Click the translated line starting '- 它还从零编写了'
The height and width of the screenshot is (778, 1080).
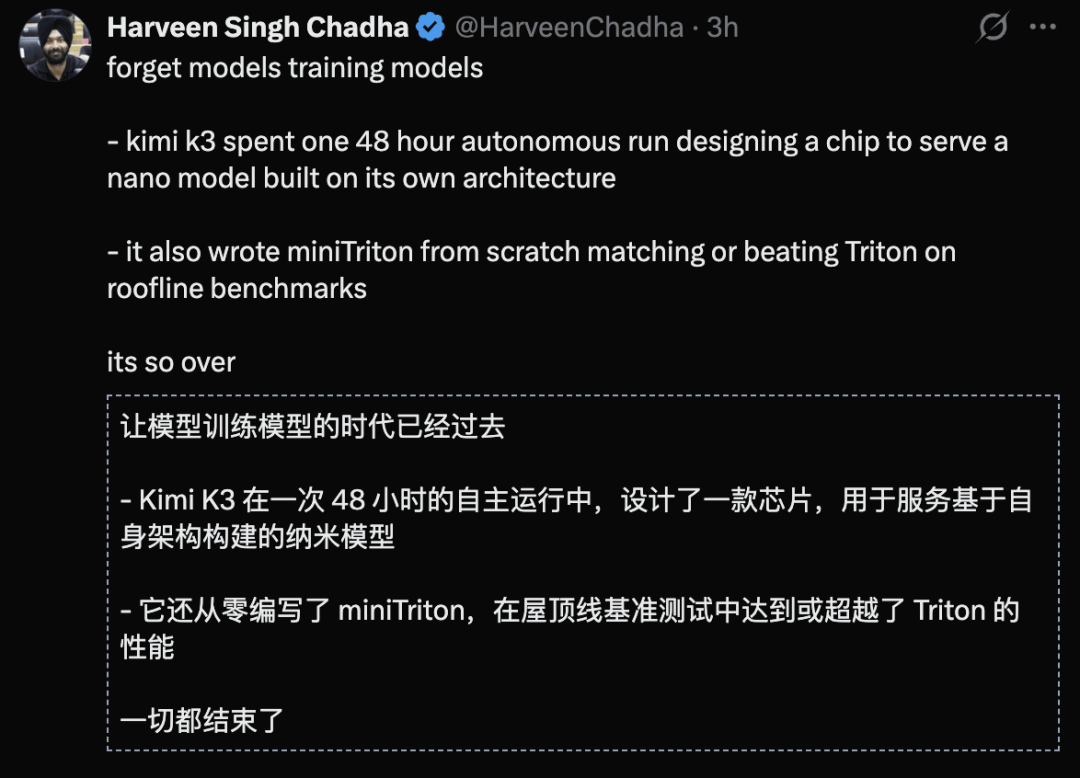[x=570, y=611]
